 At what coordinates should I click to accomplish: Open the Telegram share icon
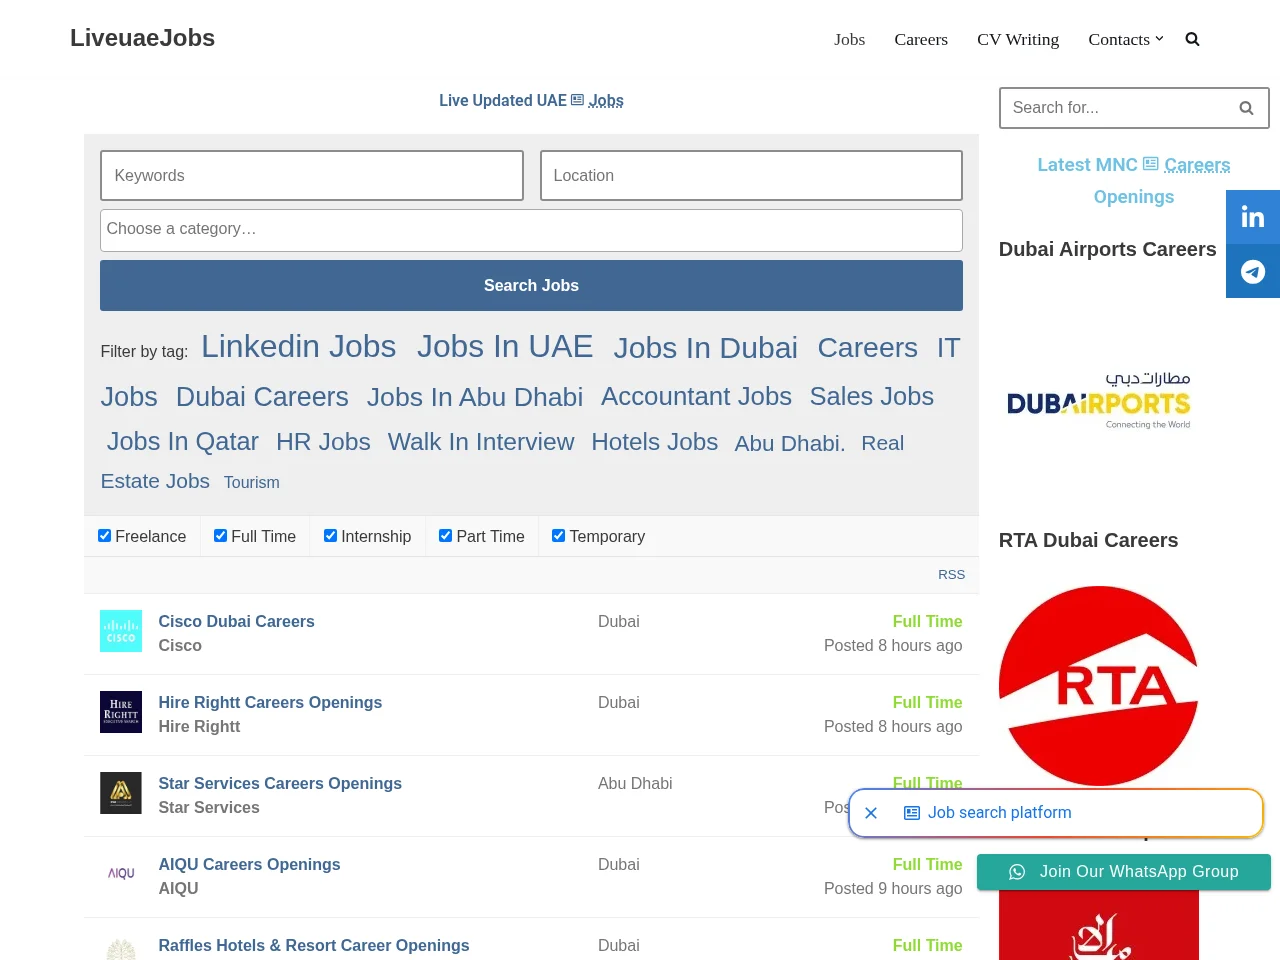[1253, 271]
